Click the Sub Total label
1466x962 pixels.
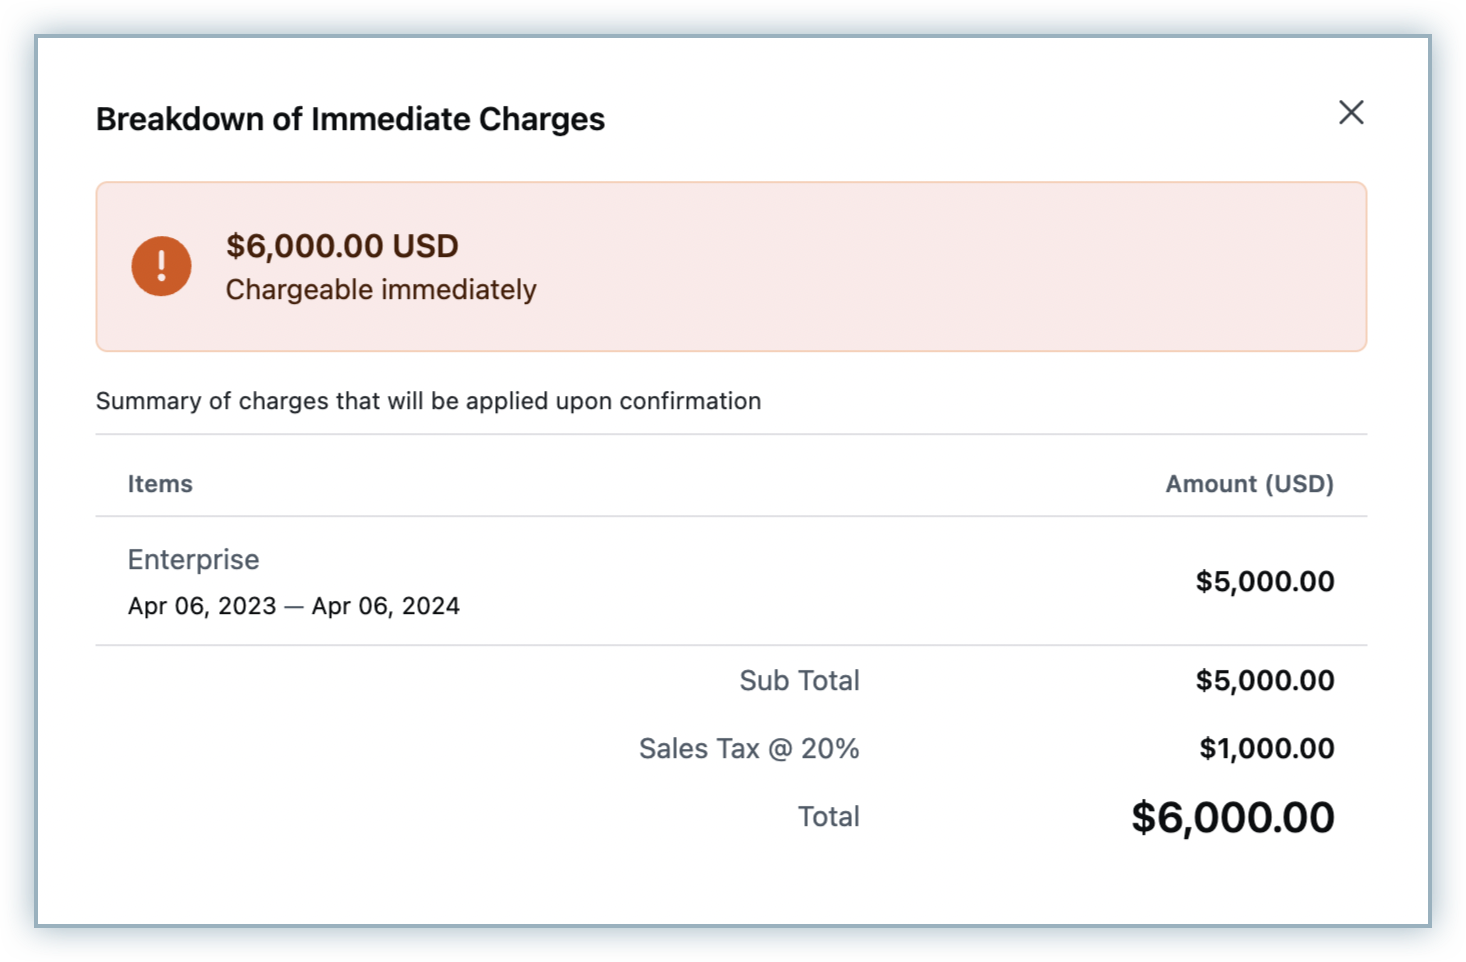pos(799,681)
